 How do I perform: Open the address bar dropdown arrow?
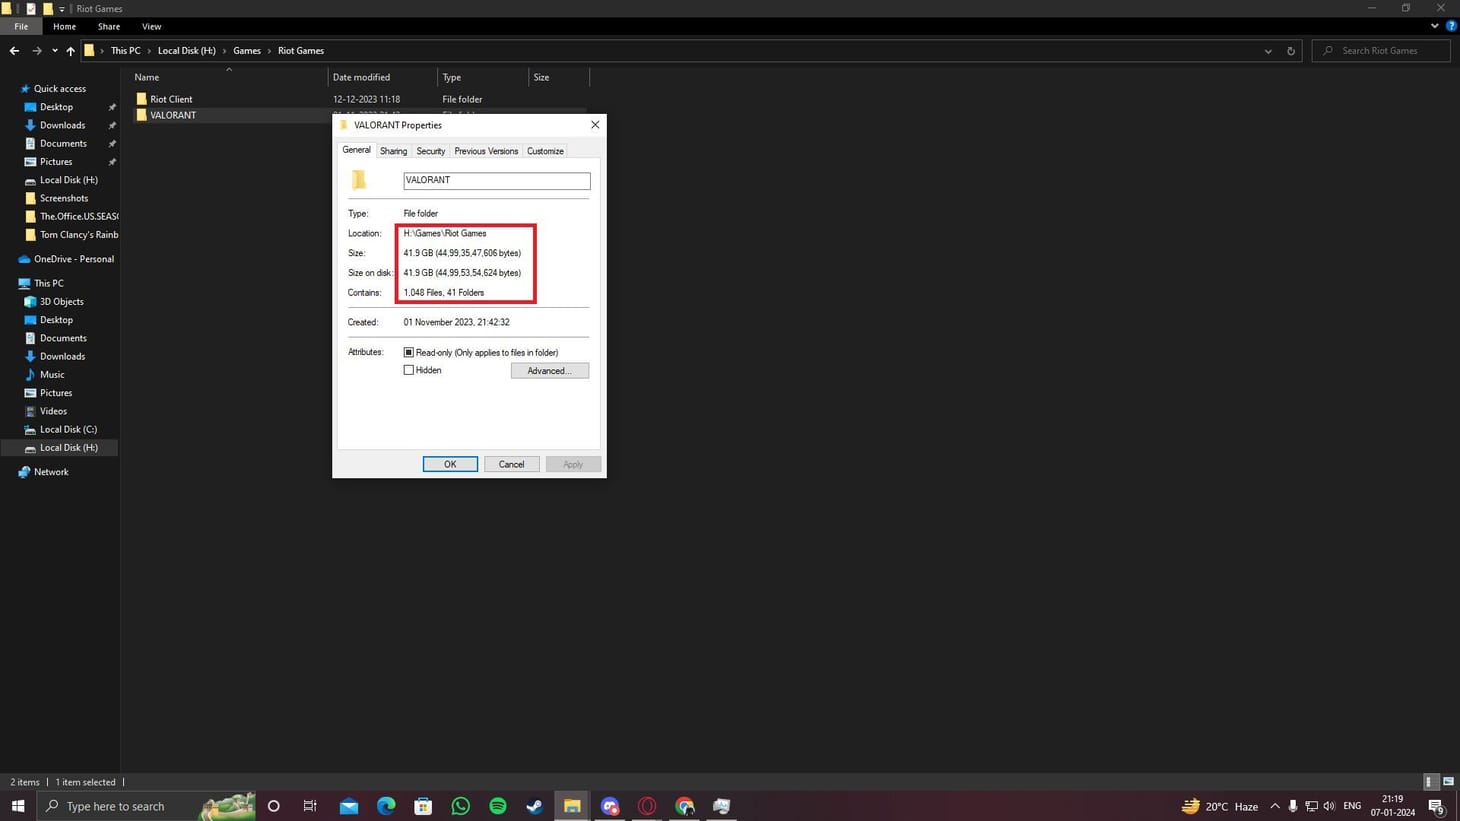1268,50
